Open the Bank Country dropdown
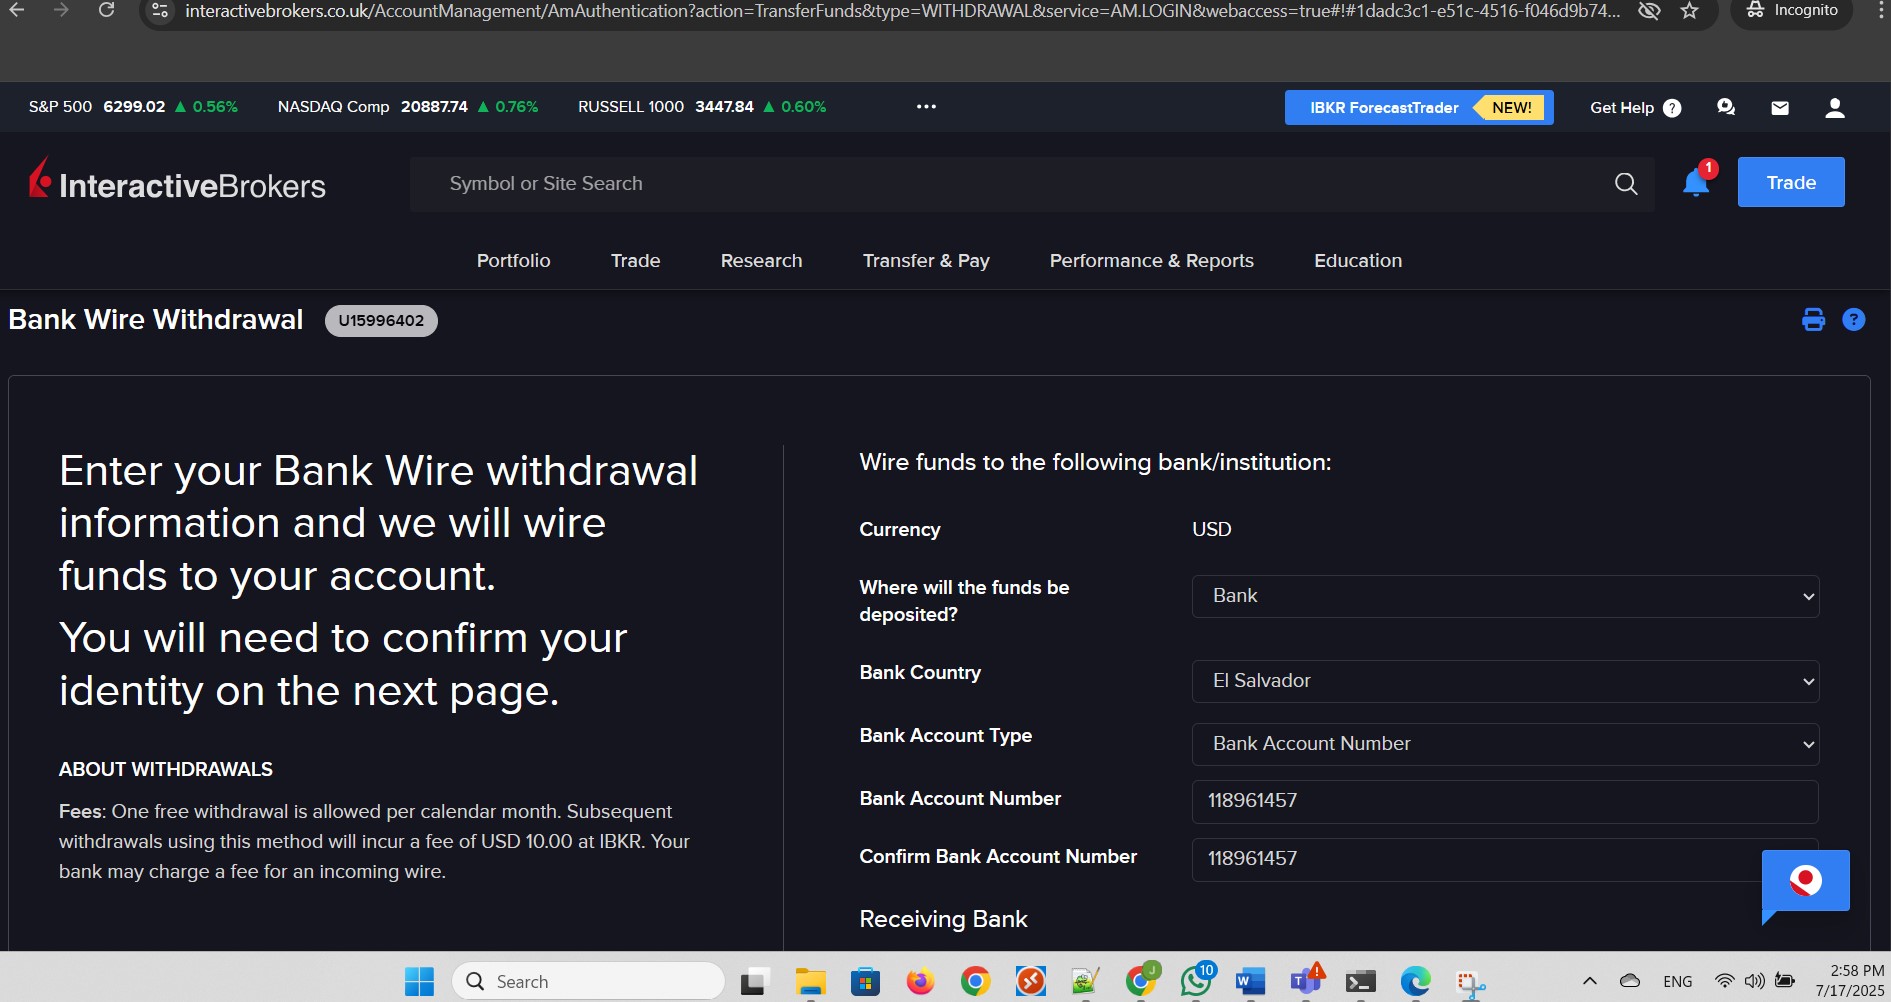The width and height of the screenshot is (1891, 1002). 1505,681
